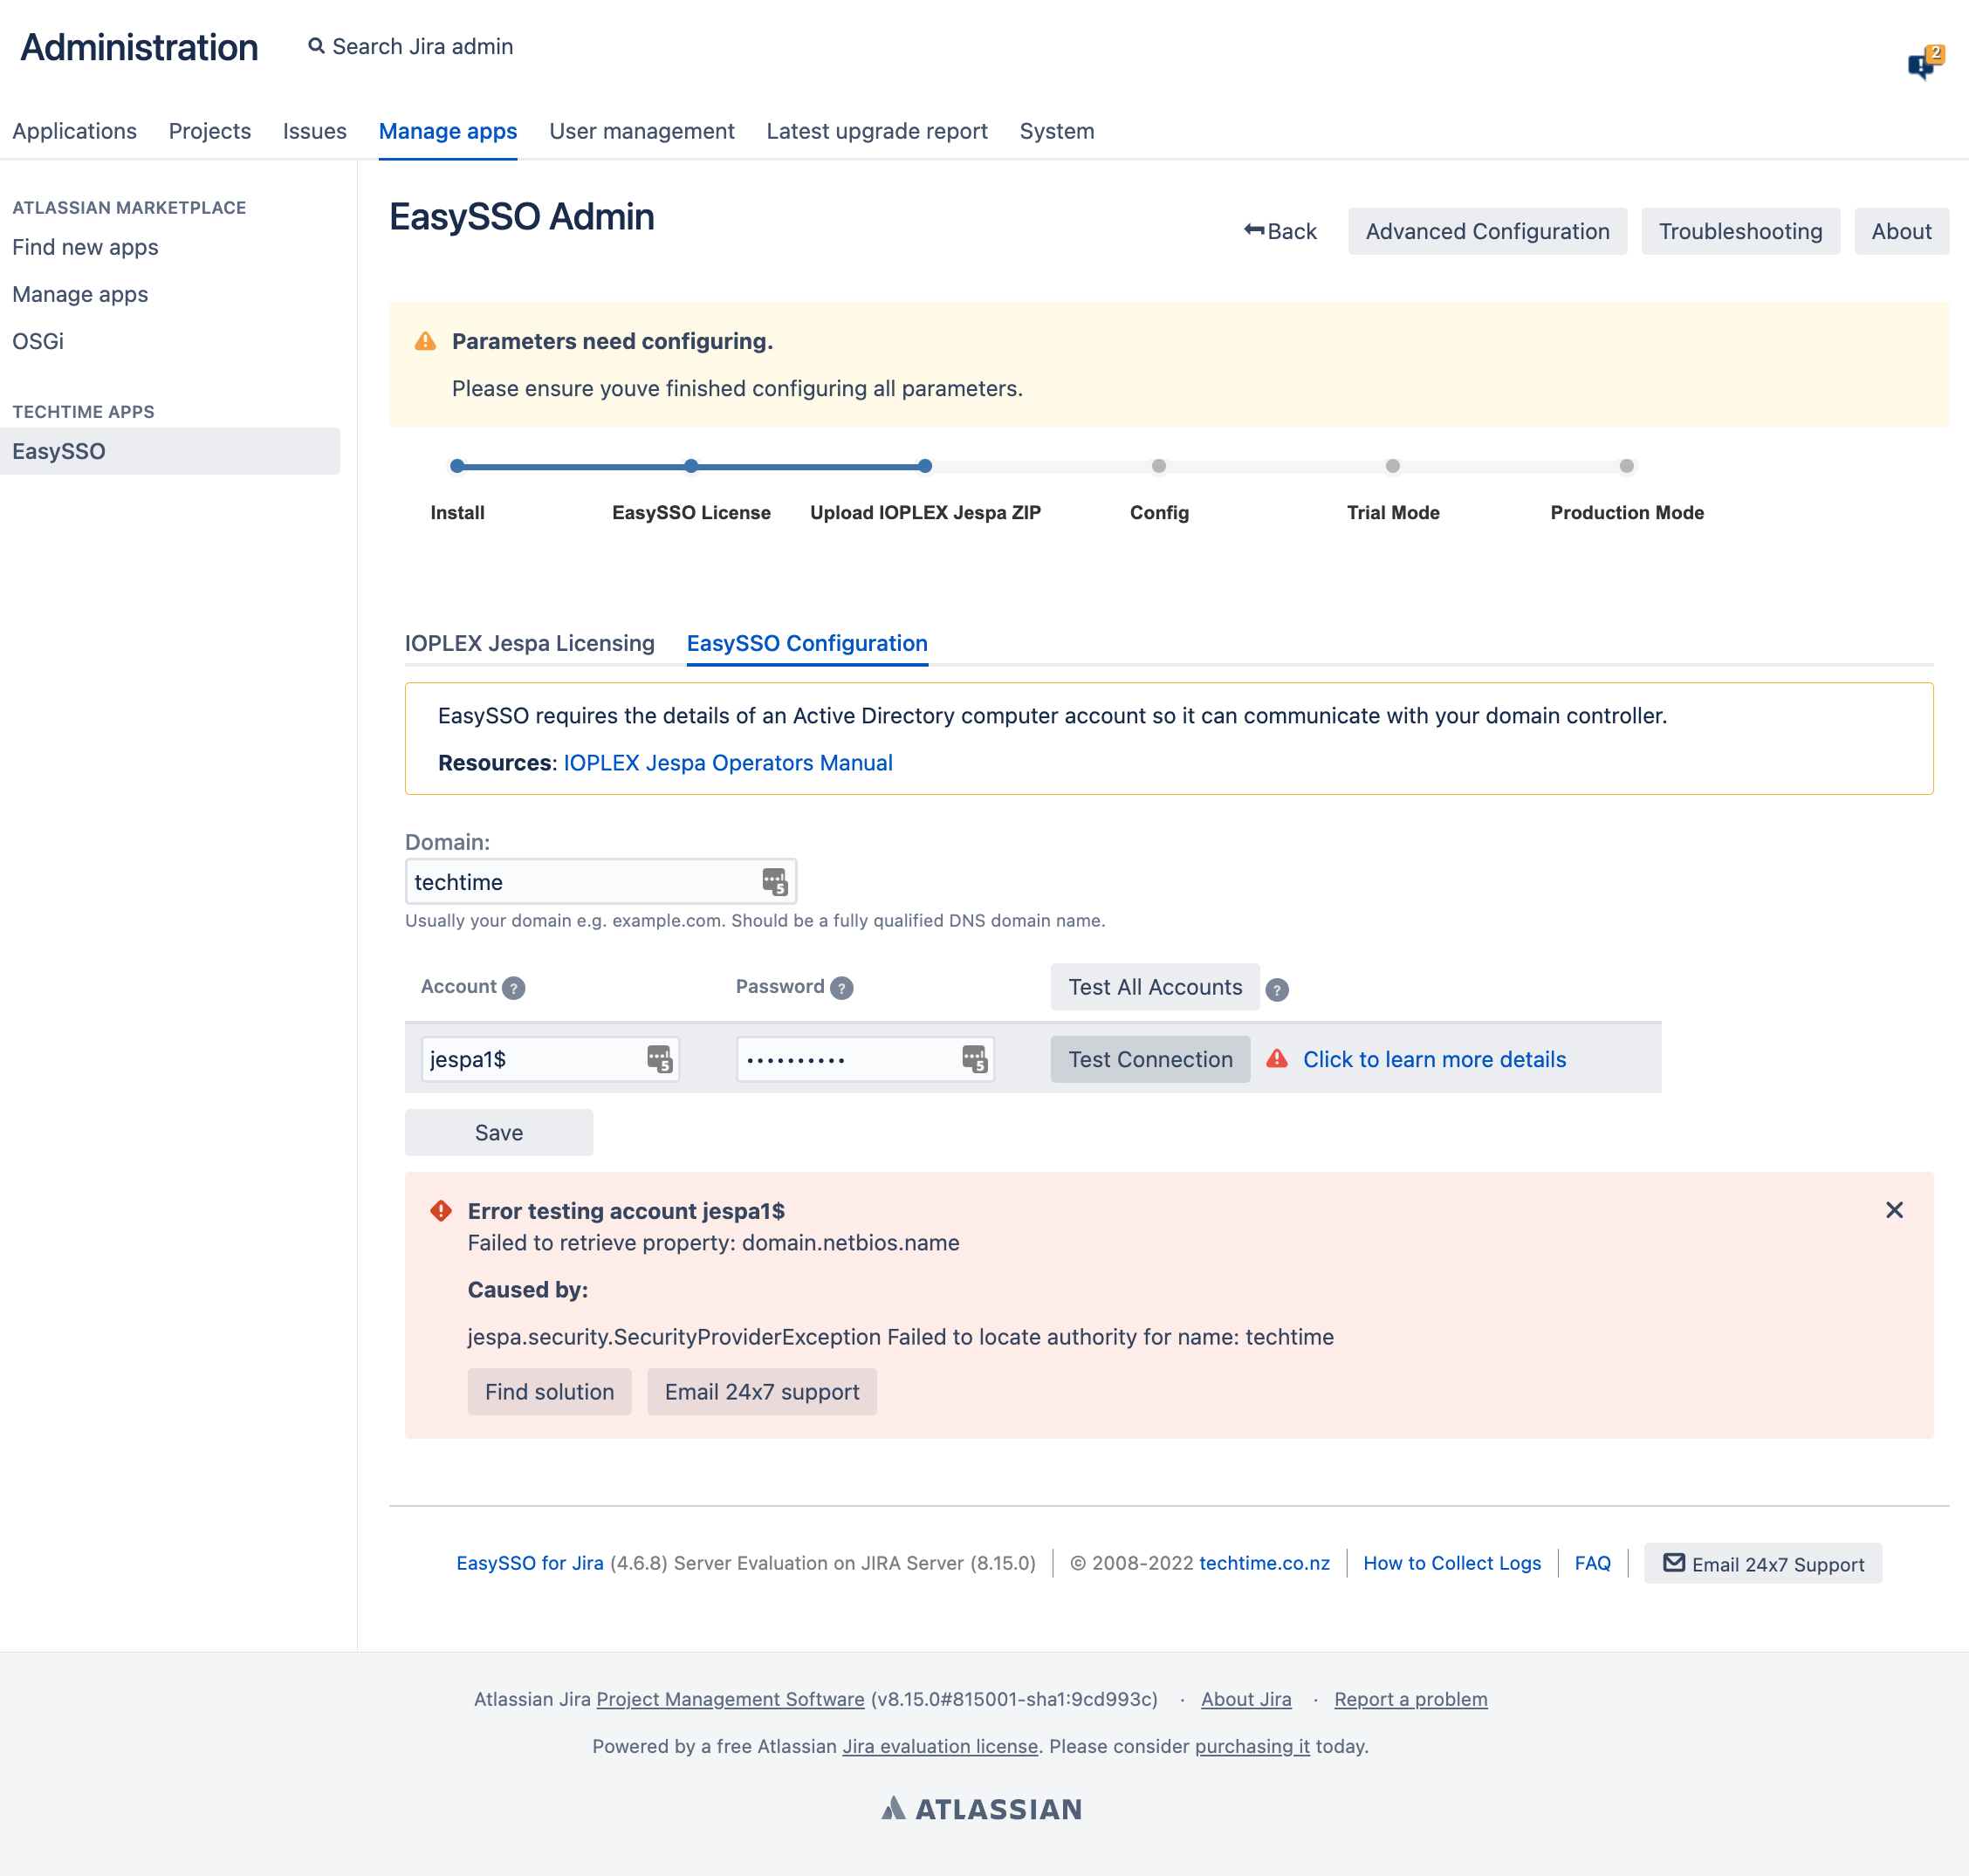Screen dimensions: 1969x1876
Task: Dismiss the error message with X icon
Action: [1893, 1210]
